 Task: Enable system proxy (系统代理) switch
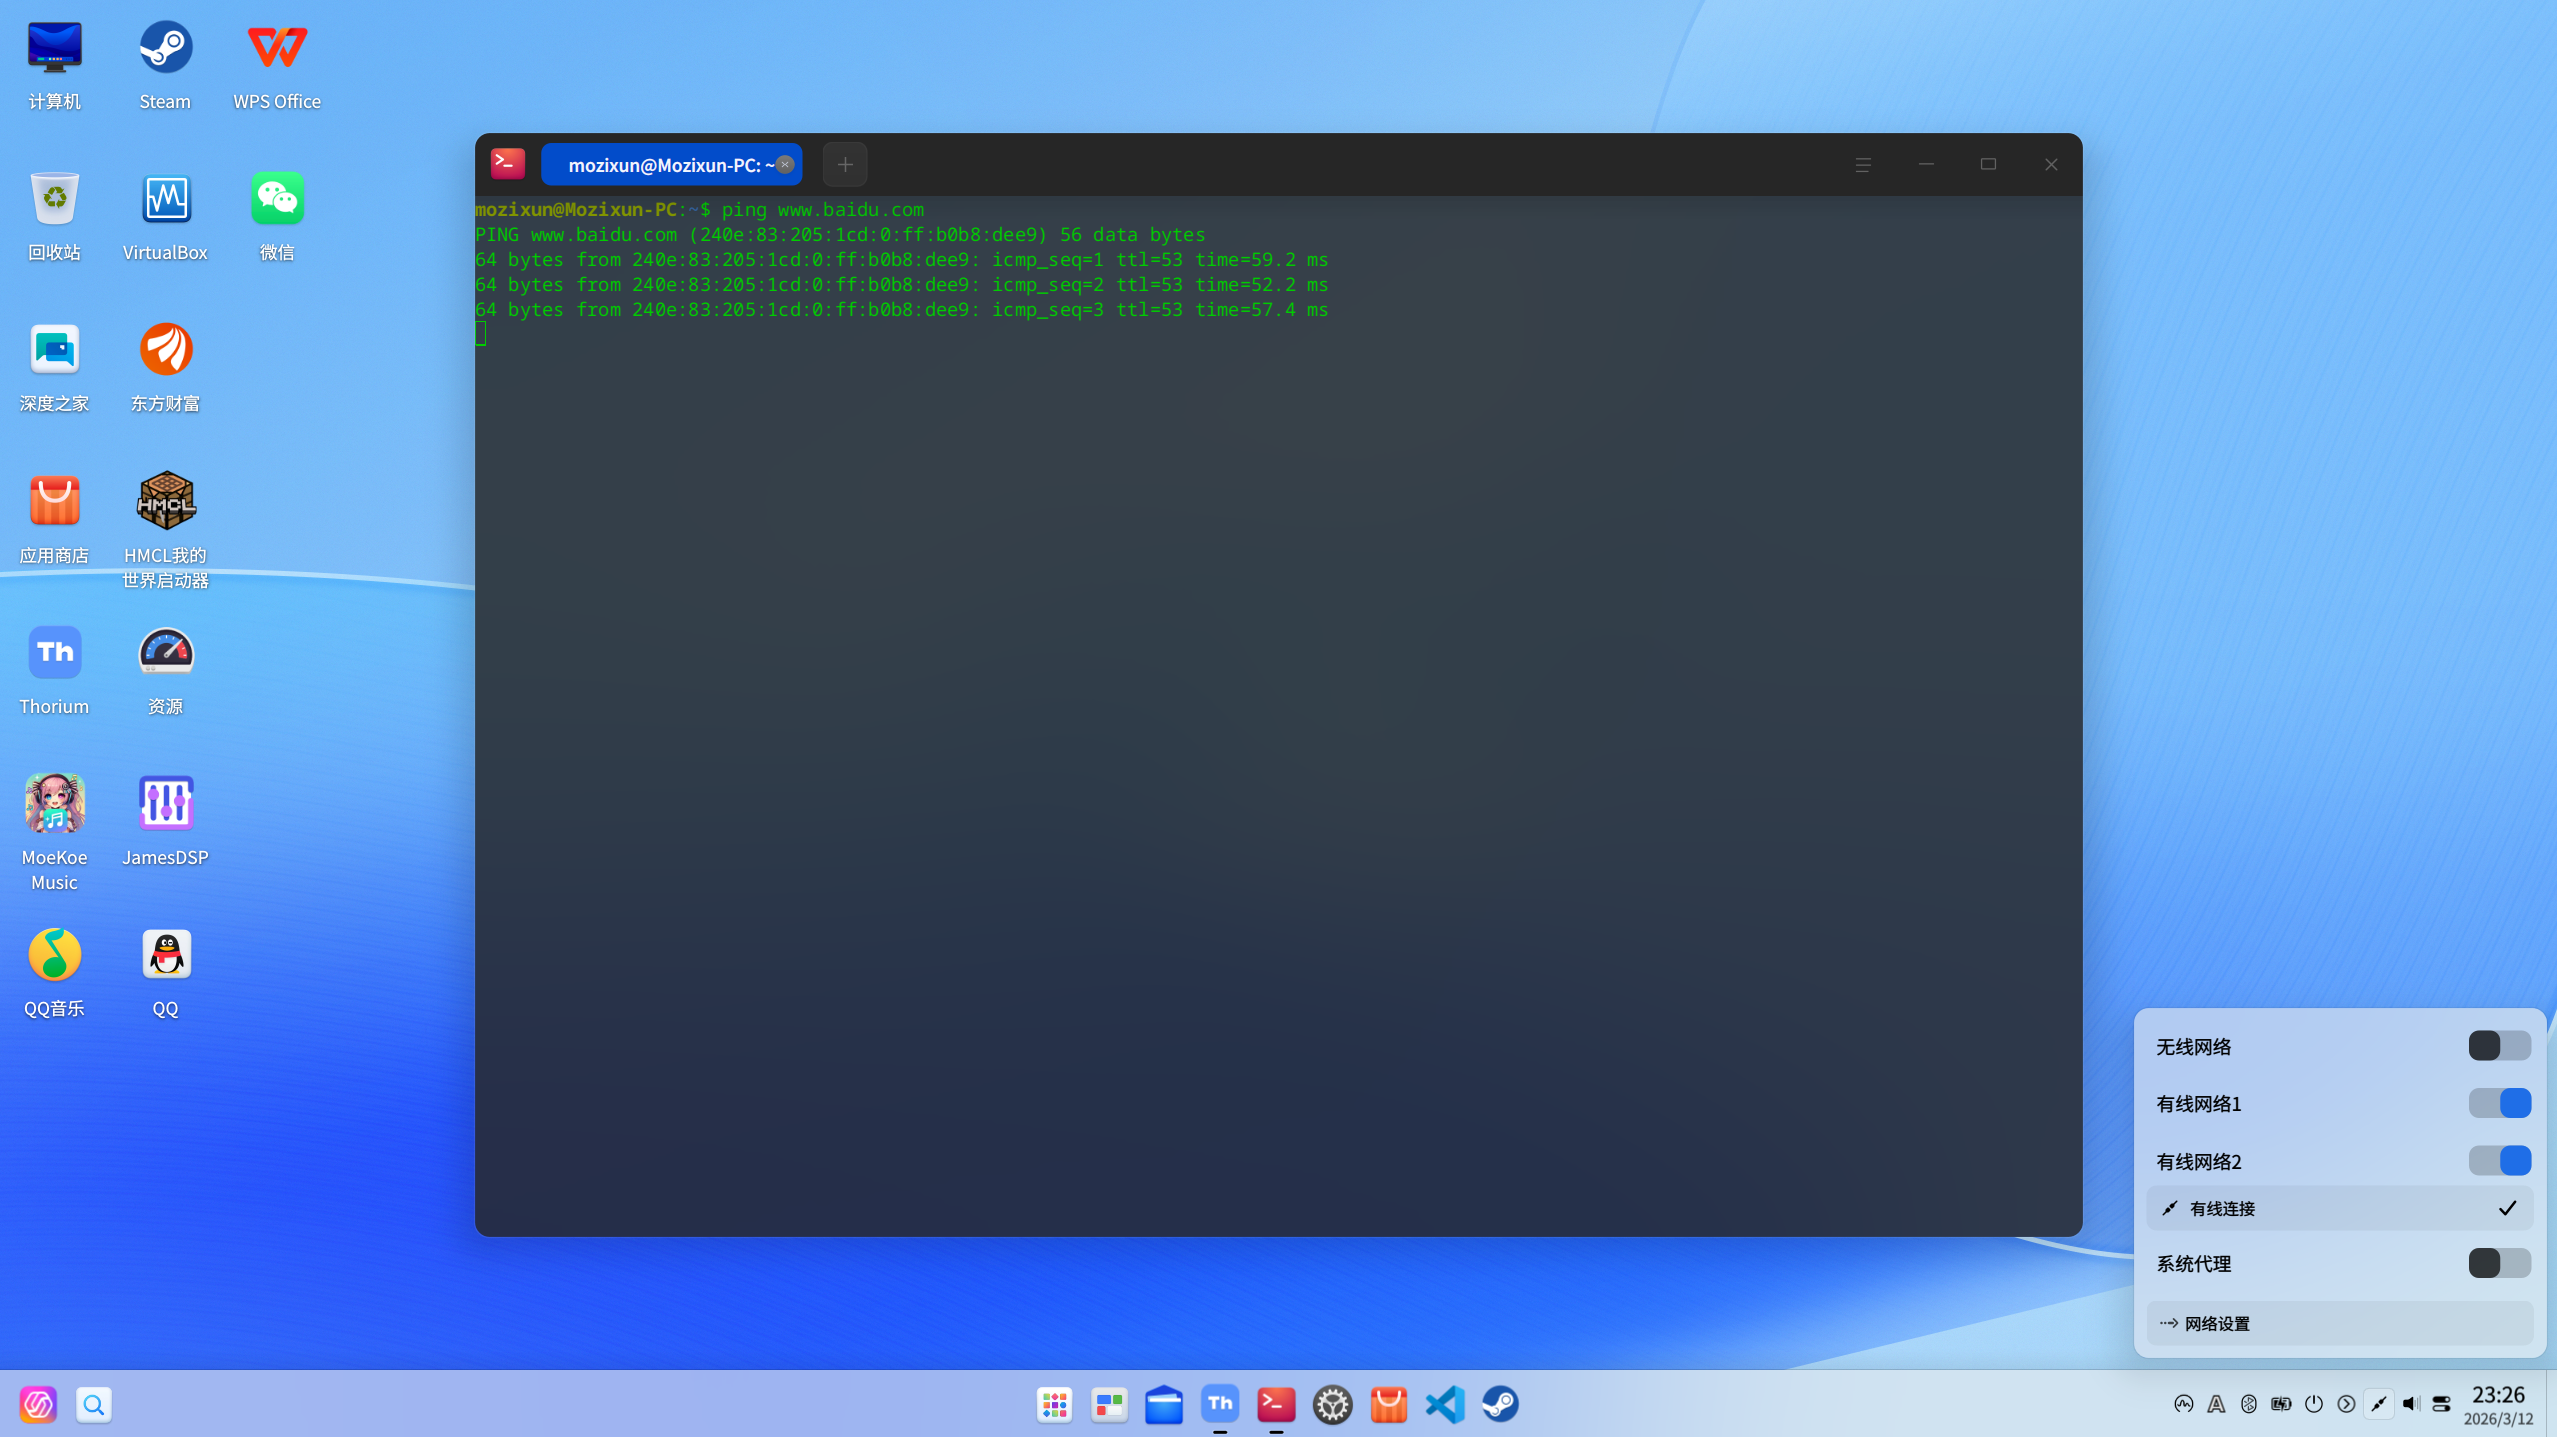tap(2498, 1263)
